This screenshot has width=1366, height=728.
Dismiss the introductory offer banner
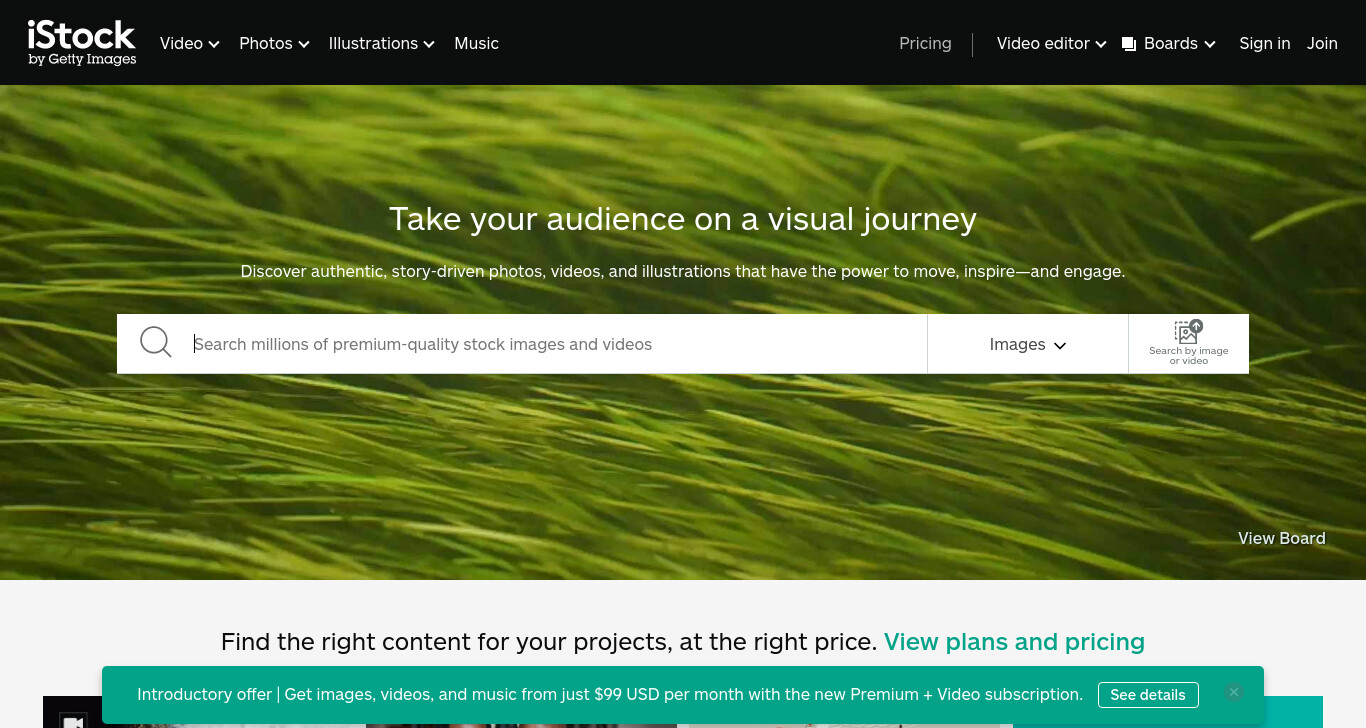1234,692
